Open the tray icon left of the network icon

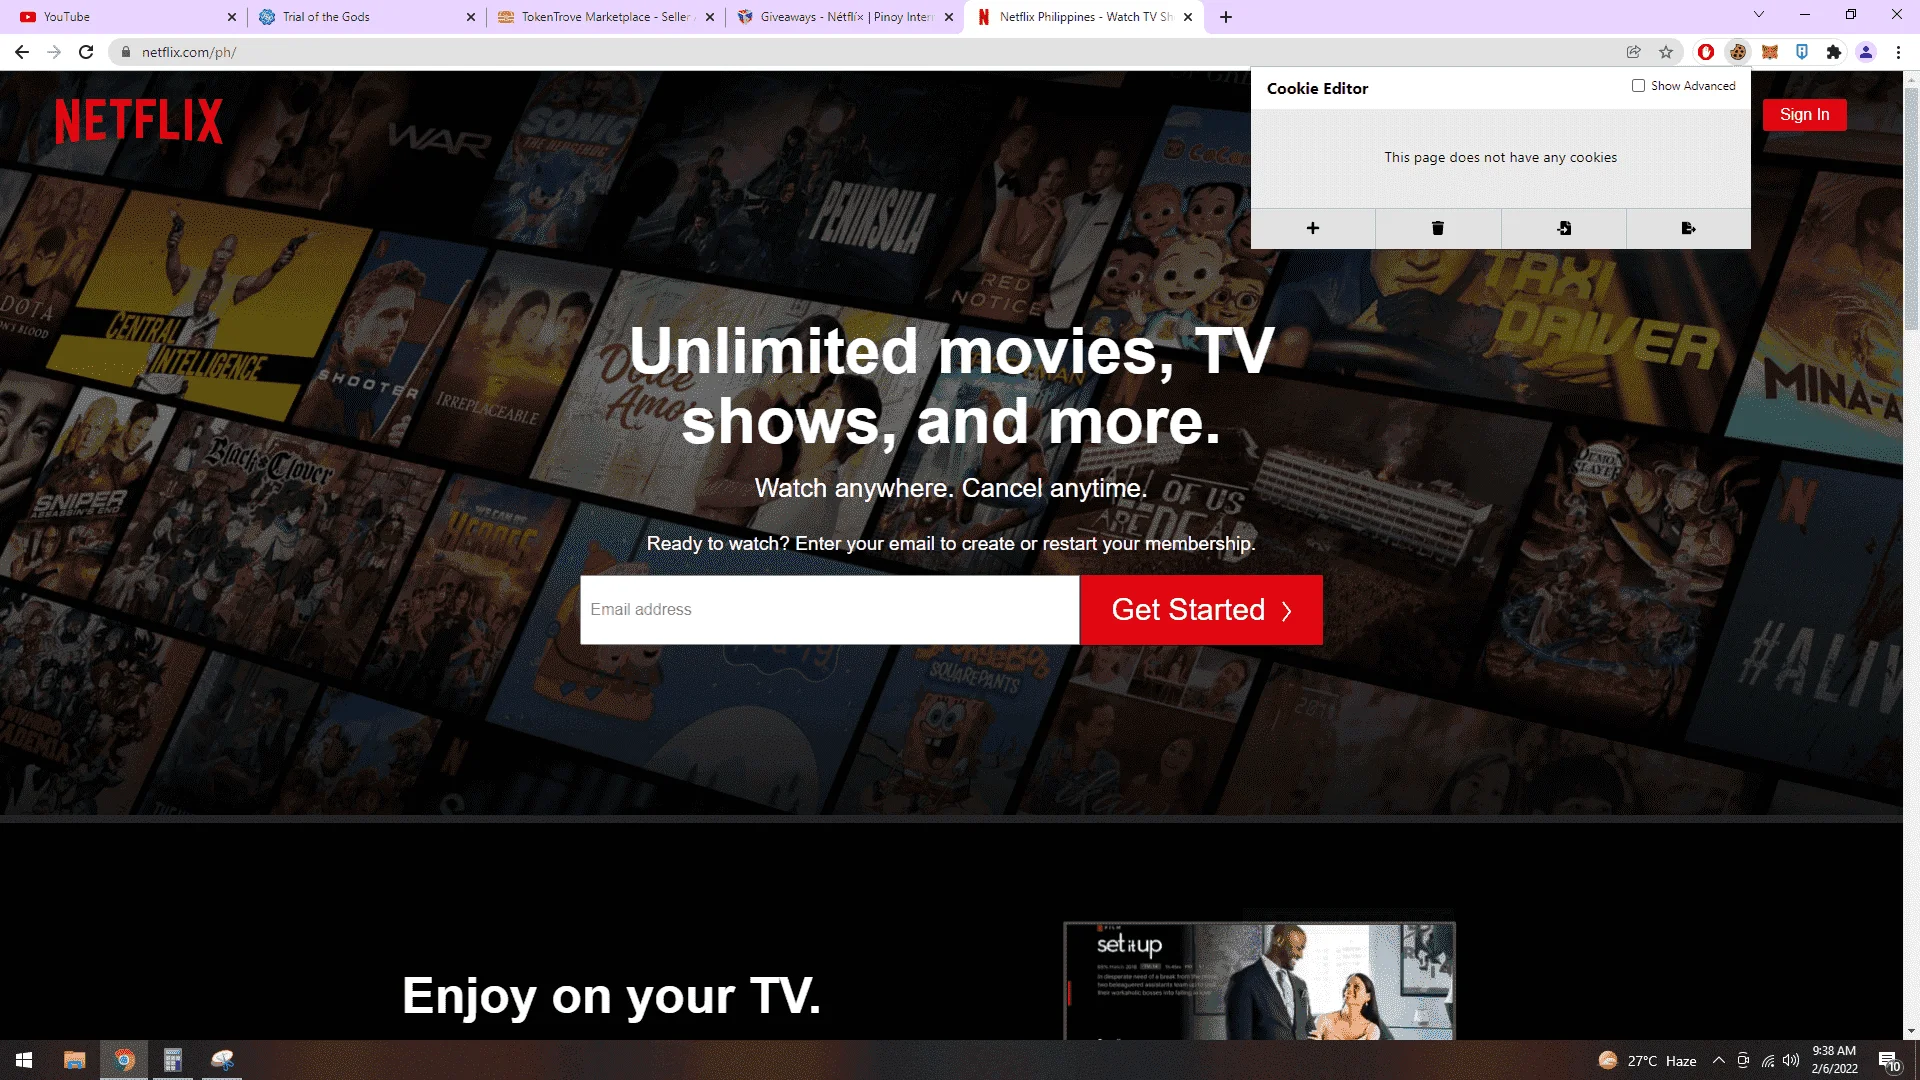tap(1743, 1061)
